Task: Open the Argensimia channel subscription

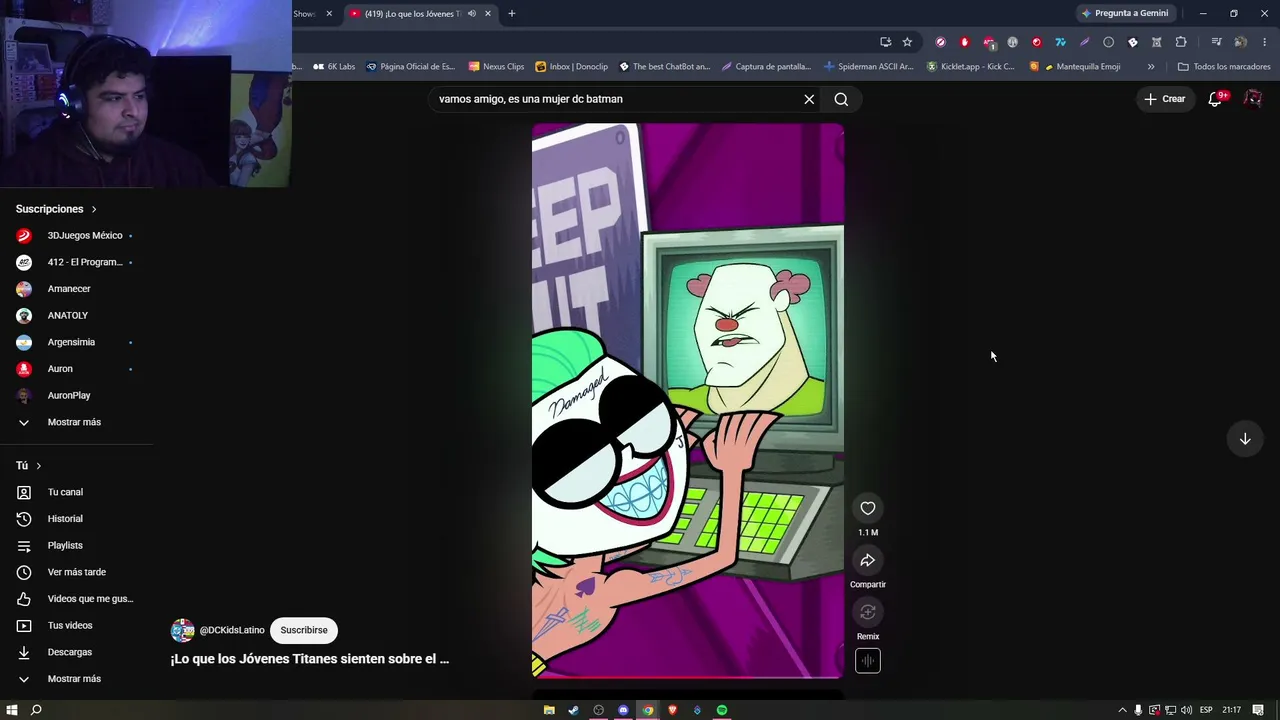Action: coord(76,342)
